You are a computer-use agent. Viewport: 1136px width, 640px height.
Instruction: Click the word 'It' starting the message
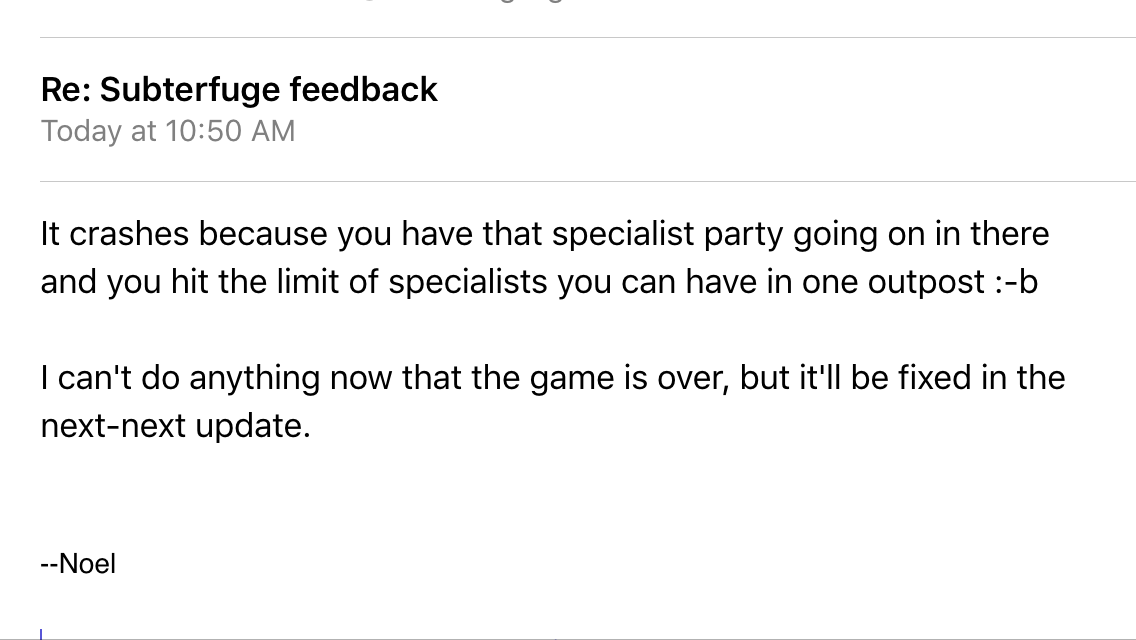point(50,234)
